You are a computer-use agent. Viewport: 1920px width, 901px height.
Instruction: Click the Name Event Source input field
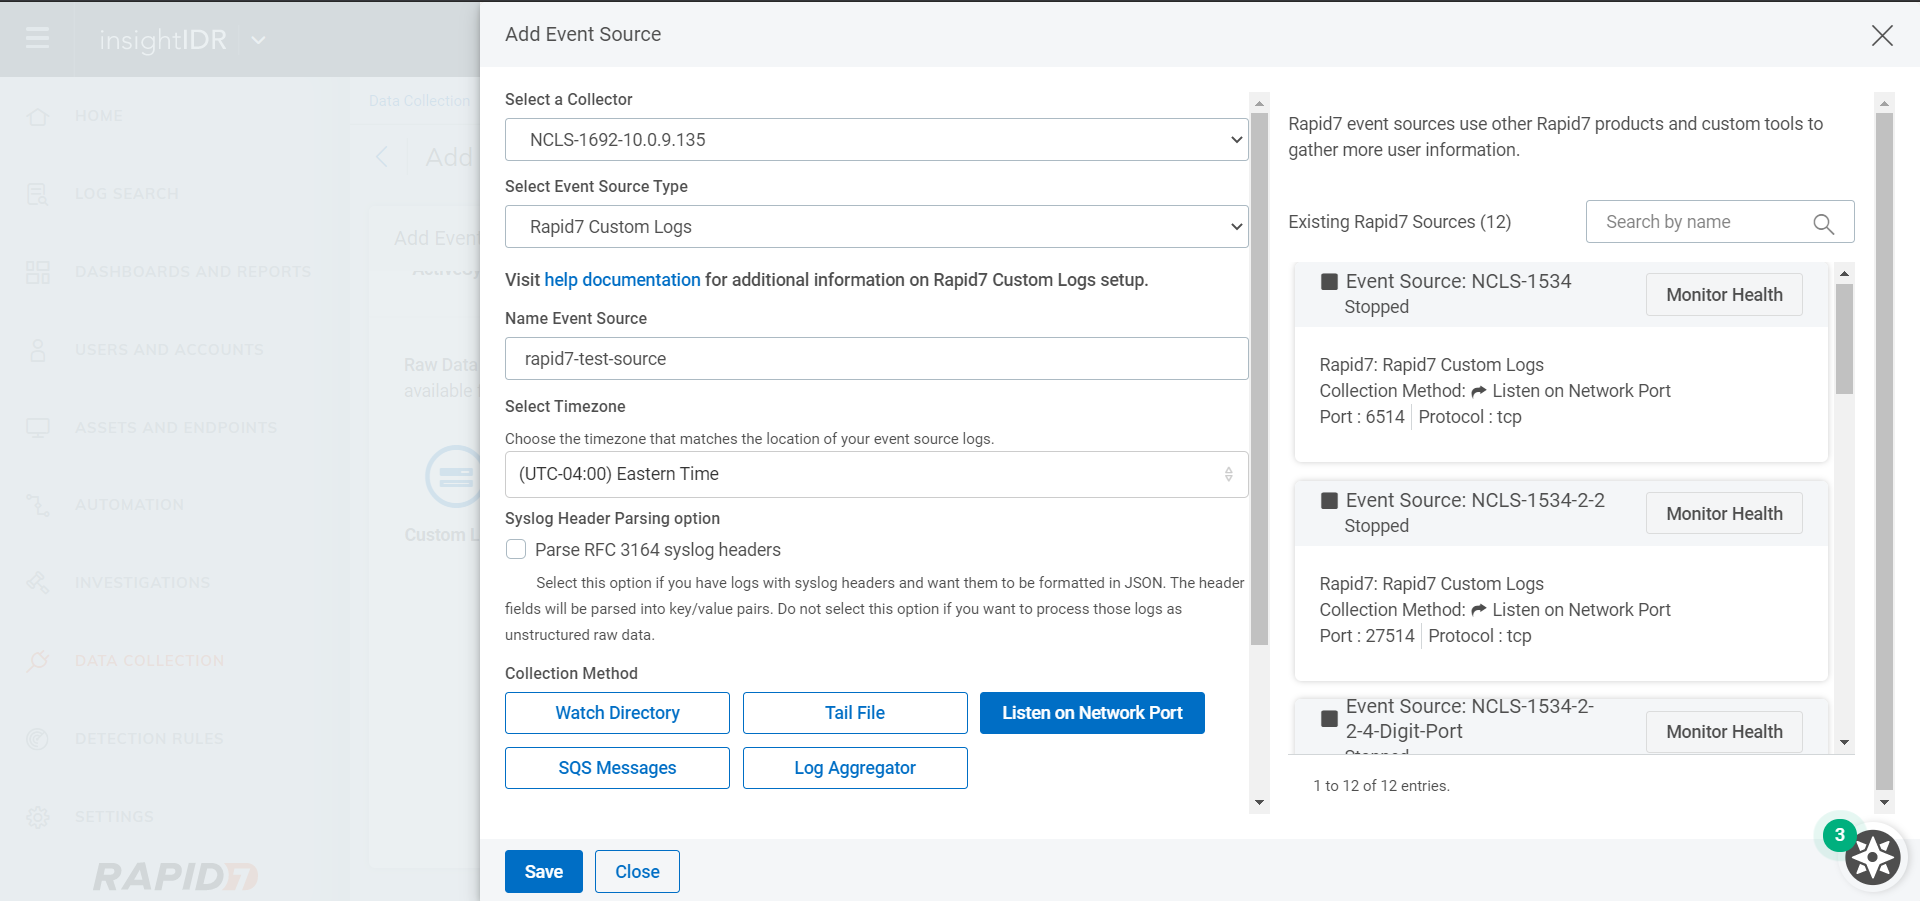pos(877,359)
